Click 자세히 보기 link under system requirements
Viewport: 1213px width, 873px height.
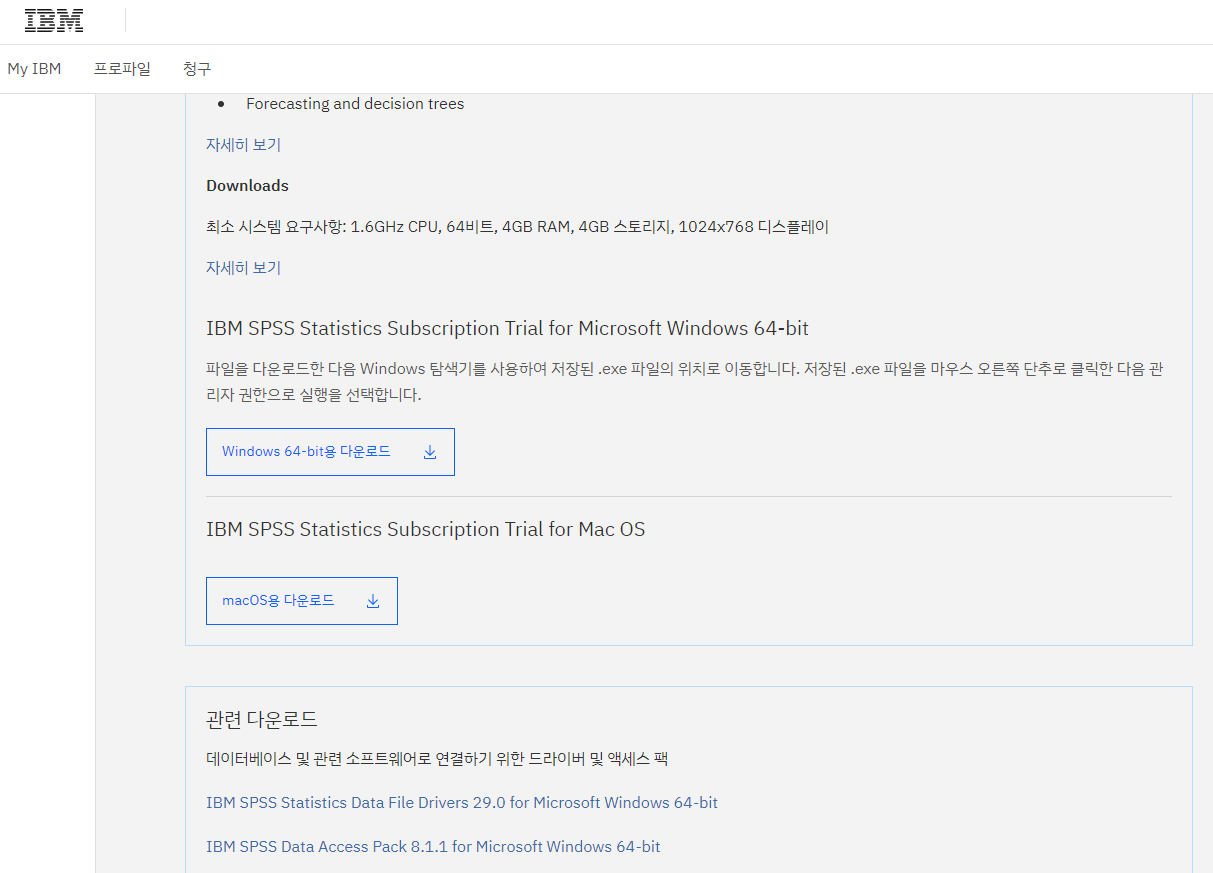click(243, 268)
